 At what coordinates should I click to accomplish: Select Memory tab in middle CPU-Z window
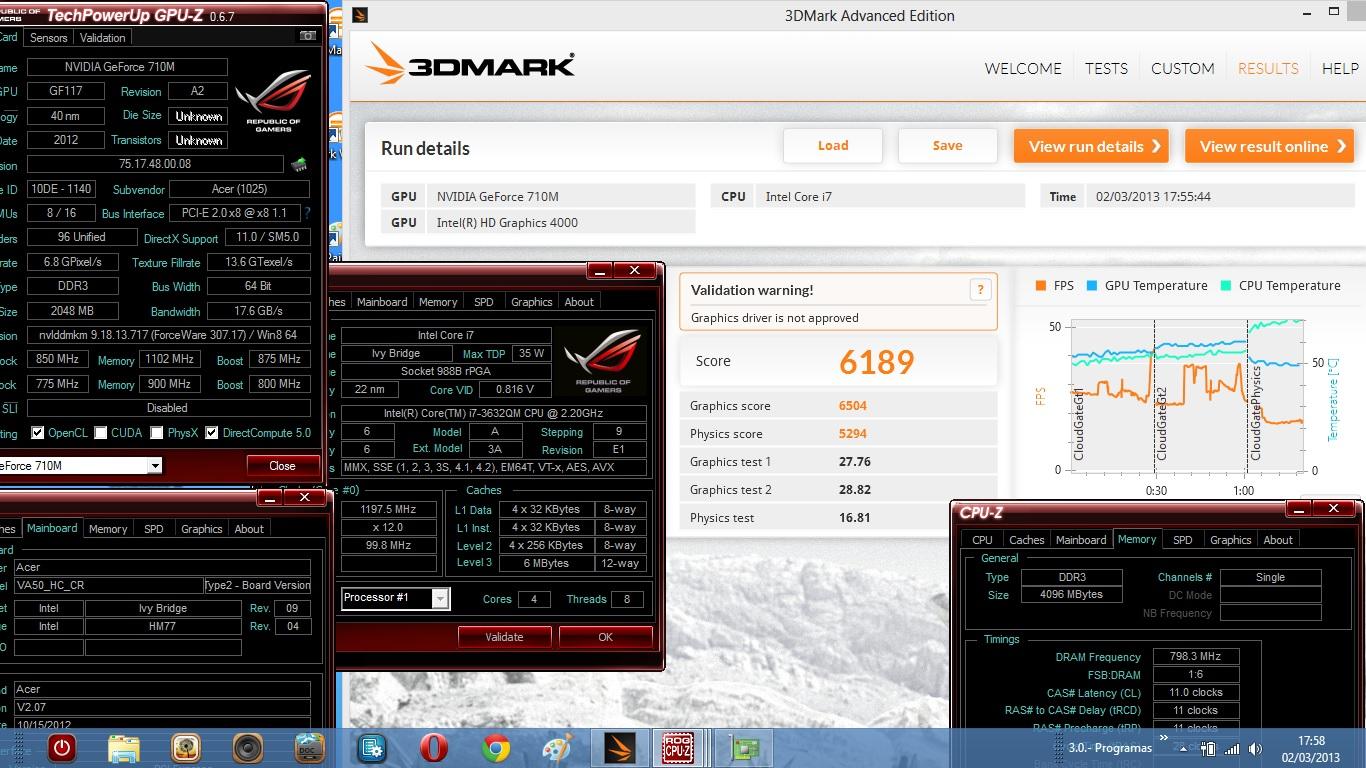438,302
